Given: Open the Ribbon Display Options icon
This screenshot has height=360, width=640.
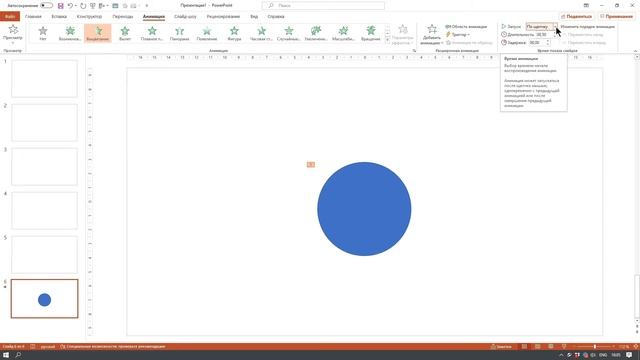Looking at the screenshot, I should coord(586,5).
